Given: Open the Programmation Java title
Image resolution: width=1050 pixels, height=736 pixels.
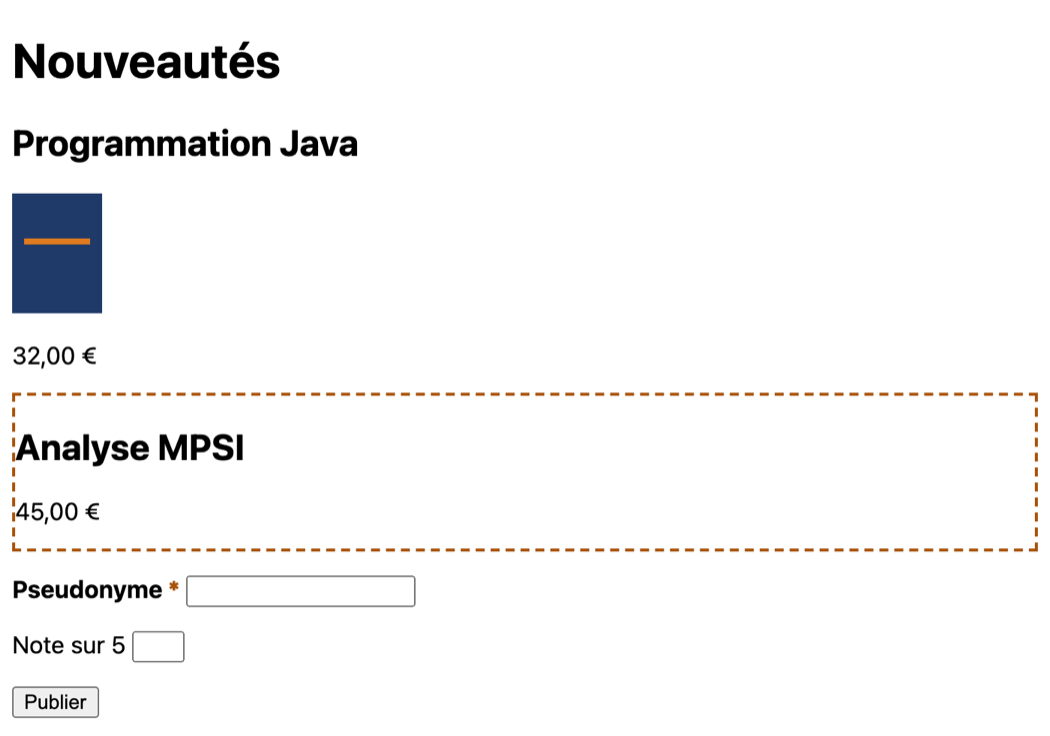Looking at the screenshot, I should point(185,144).
